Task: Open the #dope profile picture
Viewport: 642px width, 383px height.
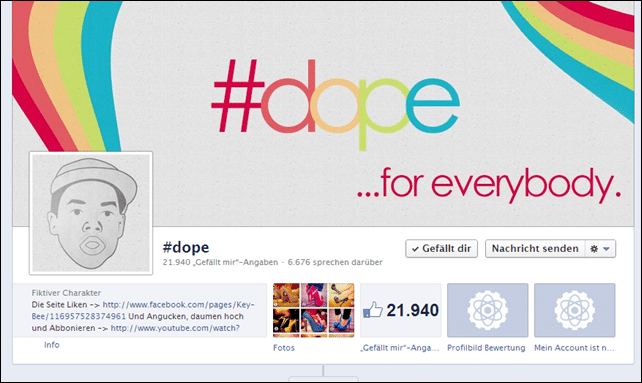Action: 91,213
